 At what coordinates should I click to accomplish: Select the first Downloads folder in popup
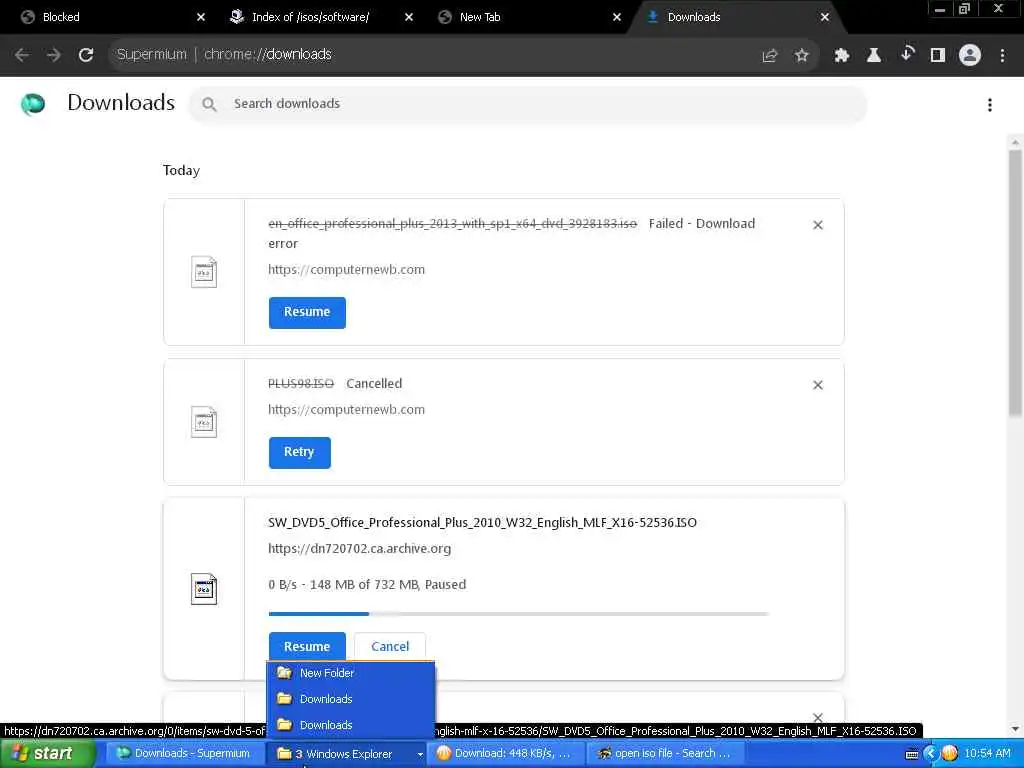[351, 699]
